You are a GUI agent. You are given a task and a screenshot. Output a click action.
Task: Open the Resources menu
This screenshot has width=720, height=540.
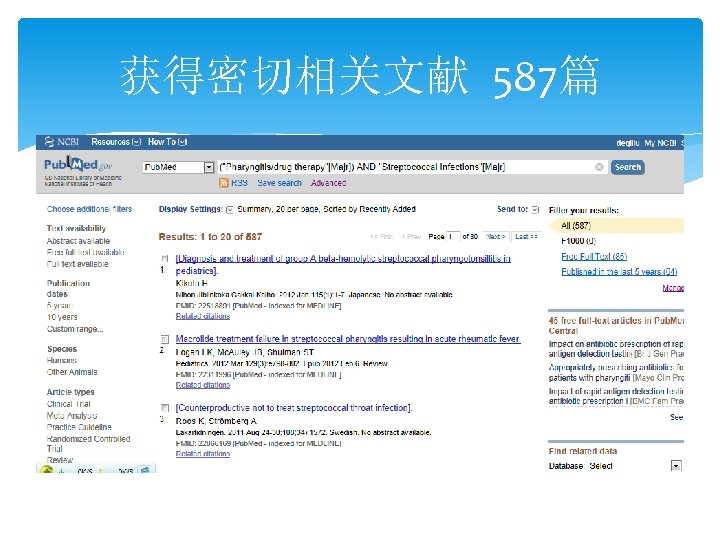click(116, 142)
